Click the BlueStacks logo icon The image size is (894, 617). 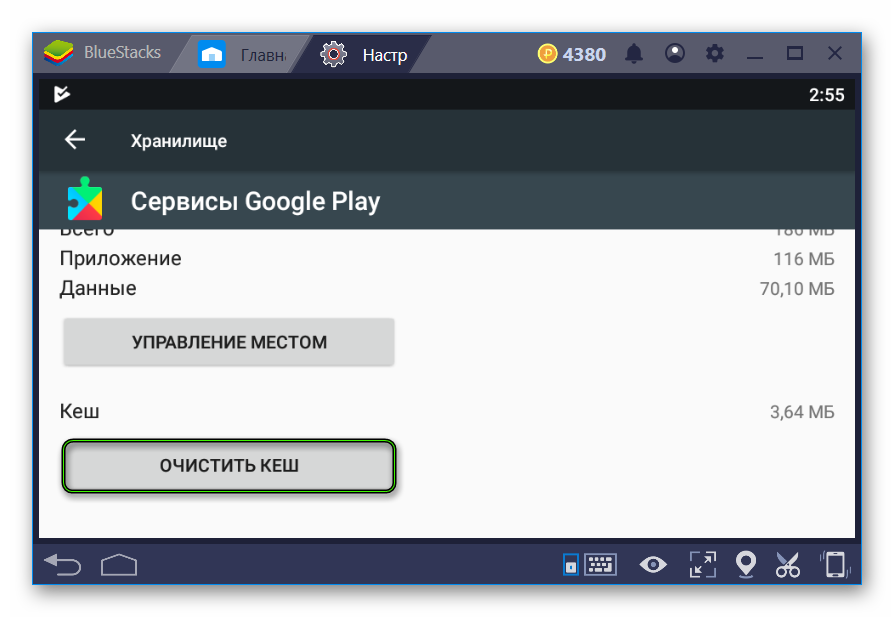coord(58,53)
